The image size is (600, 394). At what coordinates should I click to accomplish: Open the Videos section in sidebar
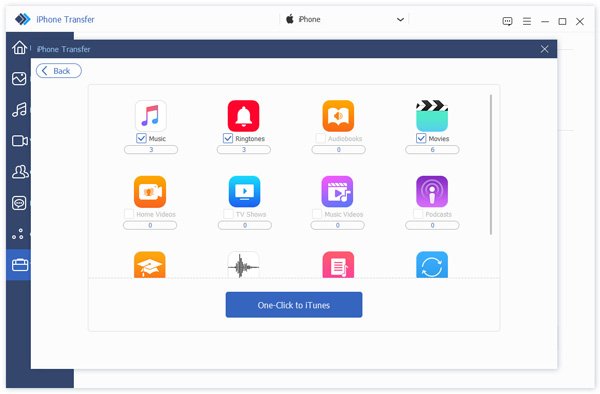[19, 141]
